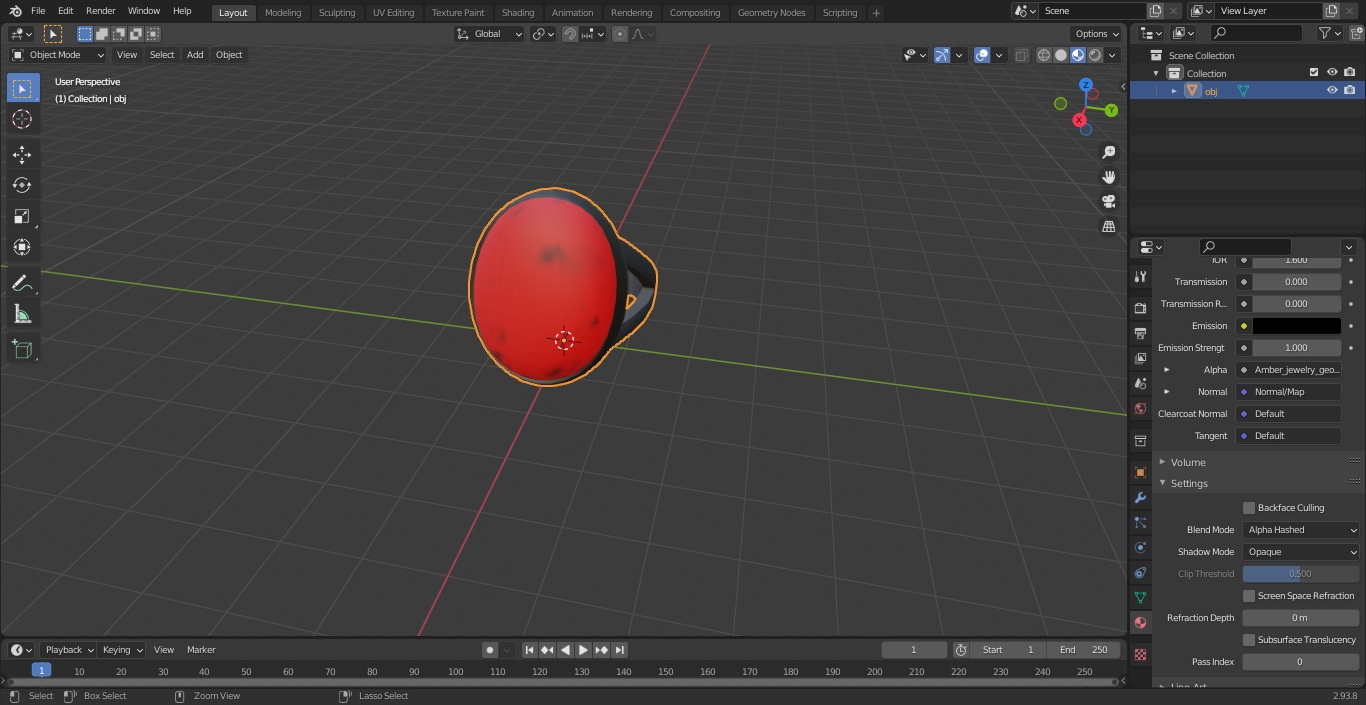Open the Blend Mode Alpha Hashed dropdown

tap(1301, 530)
